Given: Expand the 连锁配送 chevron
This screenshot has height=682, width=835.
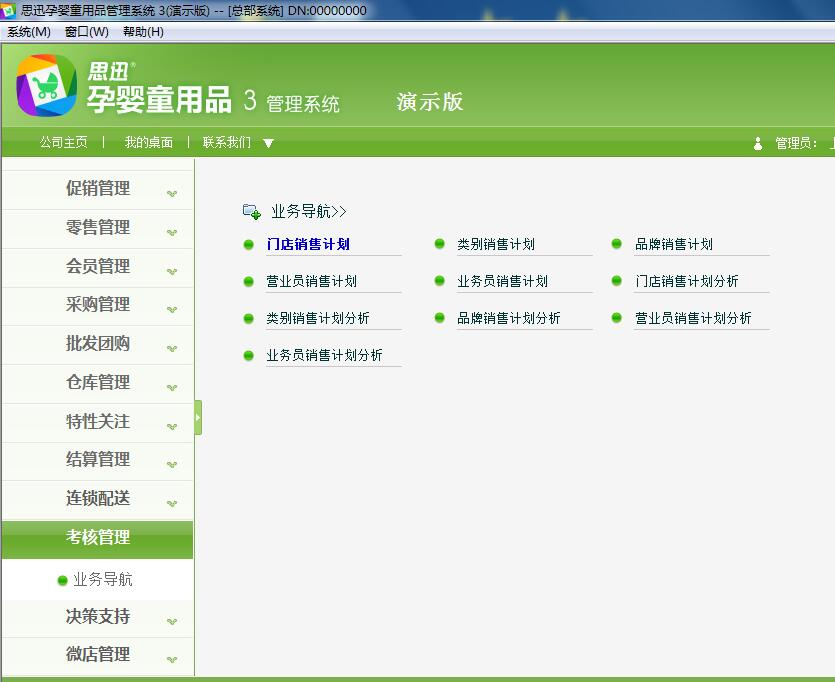Looking at the screenshot, I should tap(171, 503).
